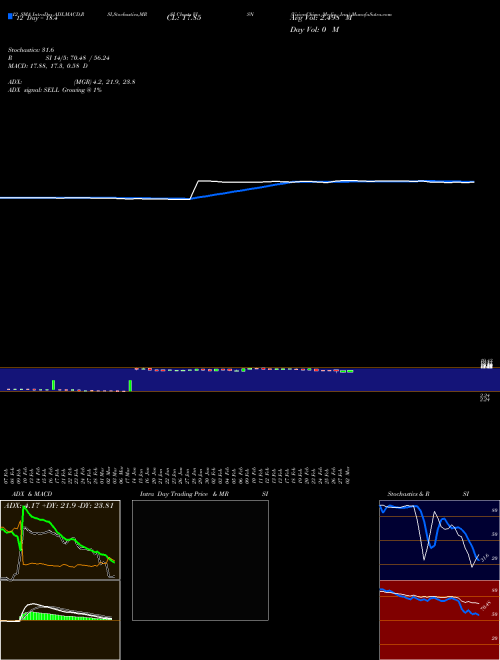Viewport: 500px width, 660px height.
Task: Click the white price line's sharp rise
Action: pyautogui.click(x=194, y=190)
